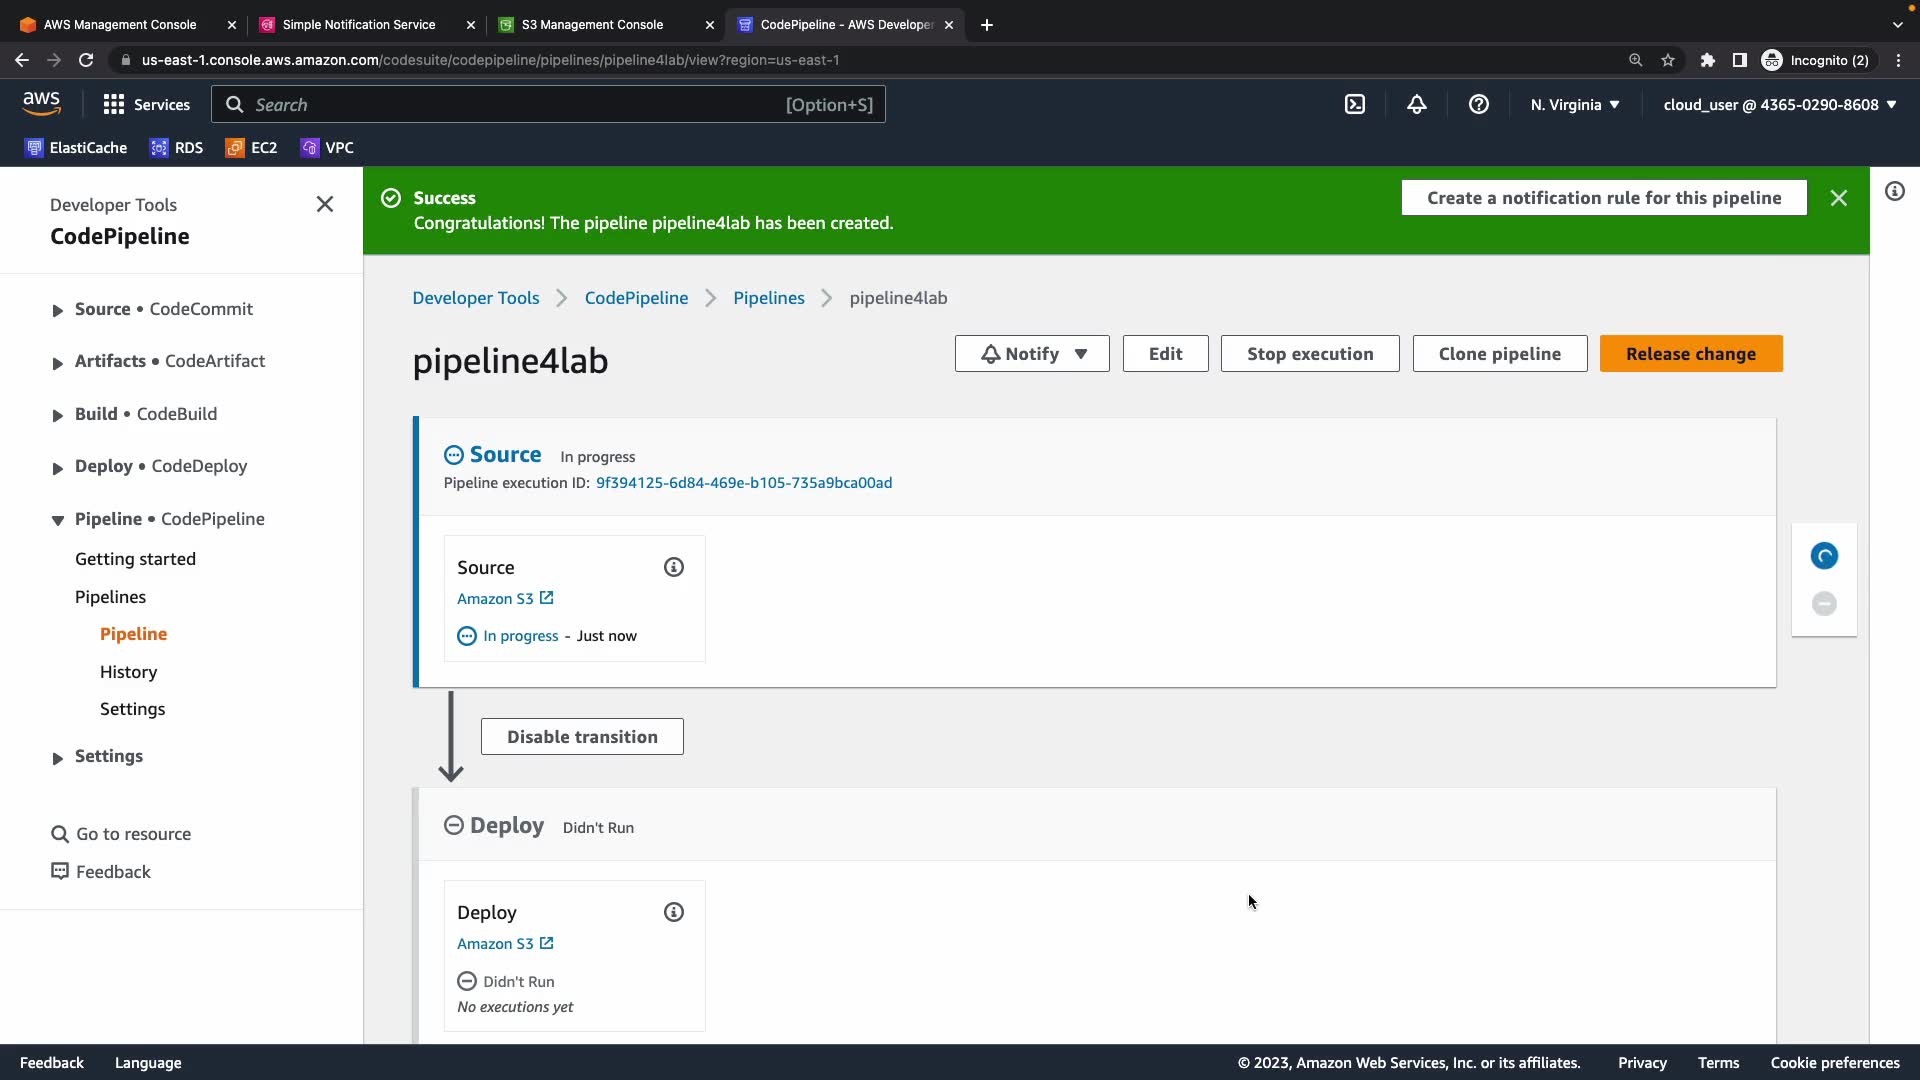Click Disable transition button
1920x1080 pixels.
point(582,736)
